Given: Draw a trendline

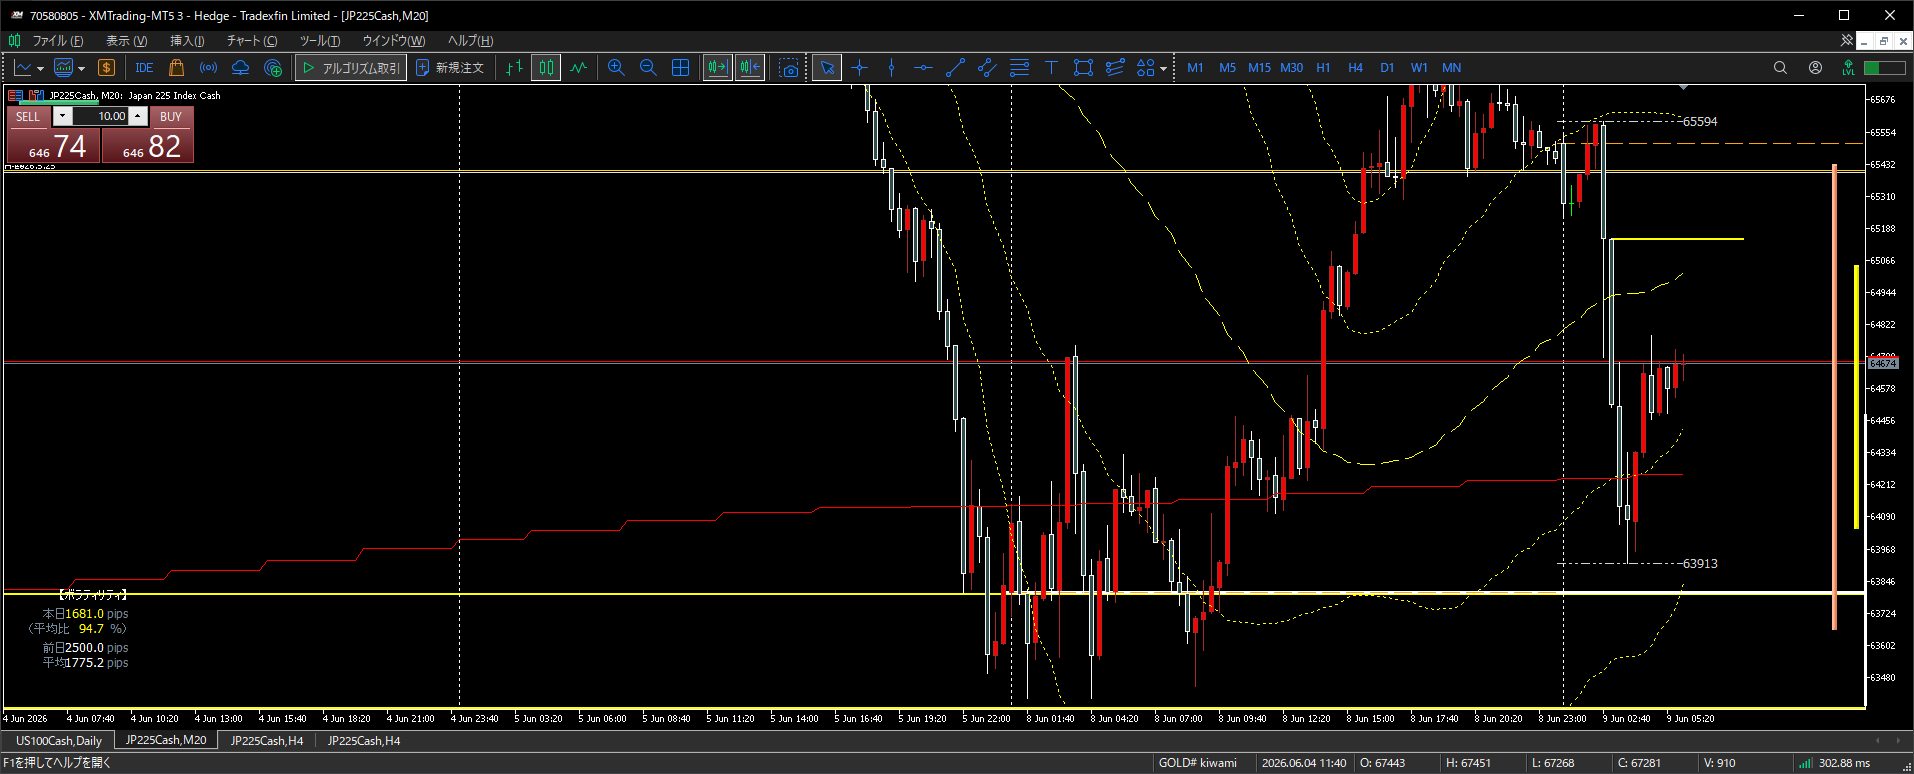Looking at the screenshot, I should [955, 68].
